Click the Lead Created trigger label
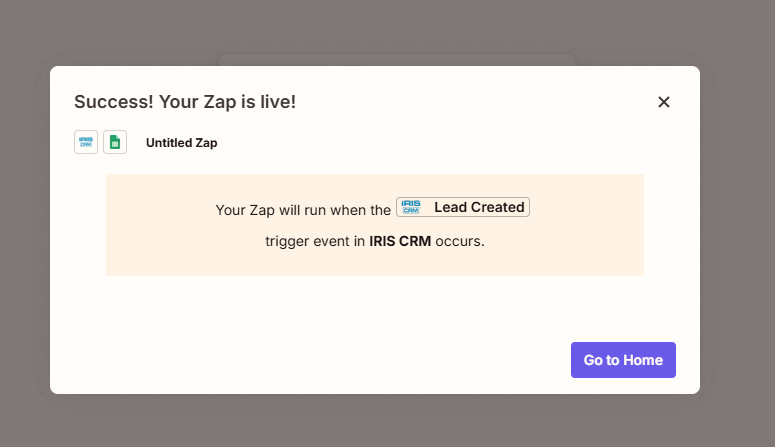This screenshot has height=447, width=775. click(x=479, y=207)
